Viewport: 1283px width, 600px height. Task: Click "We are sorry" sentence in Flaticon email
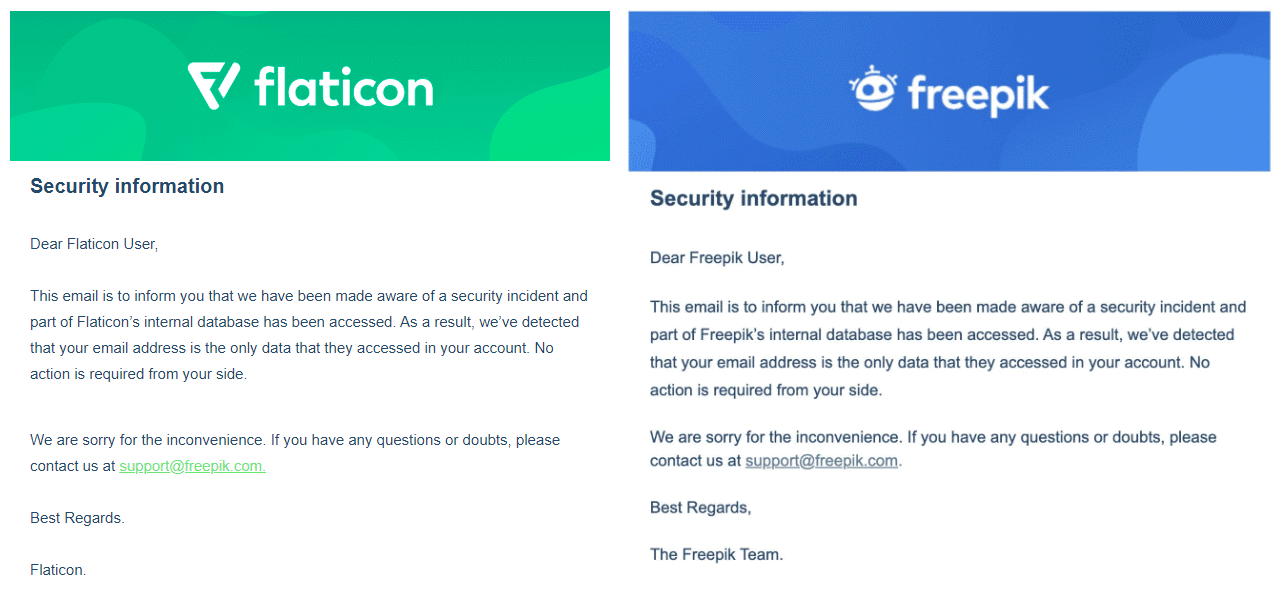point(294,440)
